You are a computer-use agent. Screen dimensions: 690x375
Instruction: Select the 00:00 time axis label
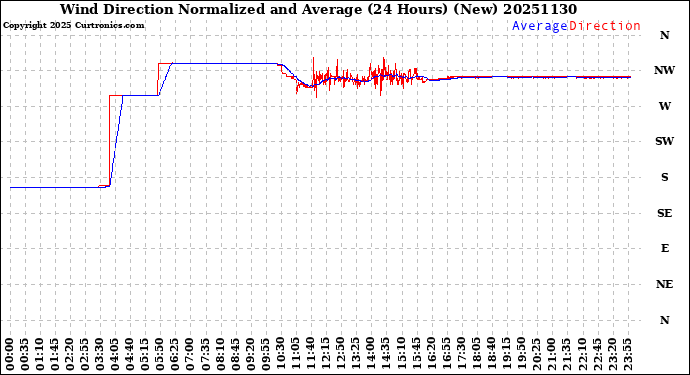10,354
